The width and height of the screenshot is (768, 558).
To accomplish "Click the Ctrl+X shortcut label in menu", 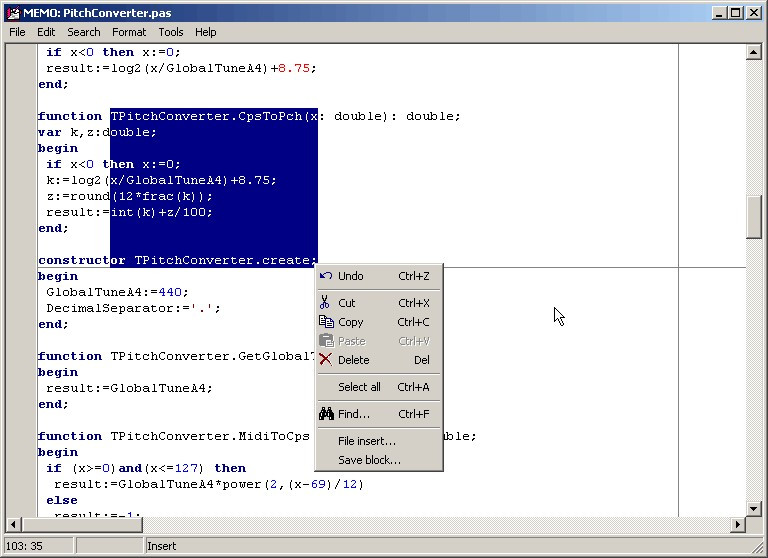I will 413,303.
